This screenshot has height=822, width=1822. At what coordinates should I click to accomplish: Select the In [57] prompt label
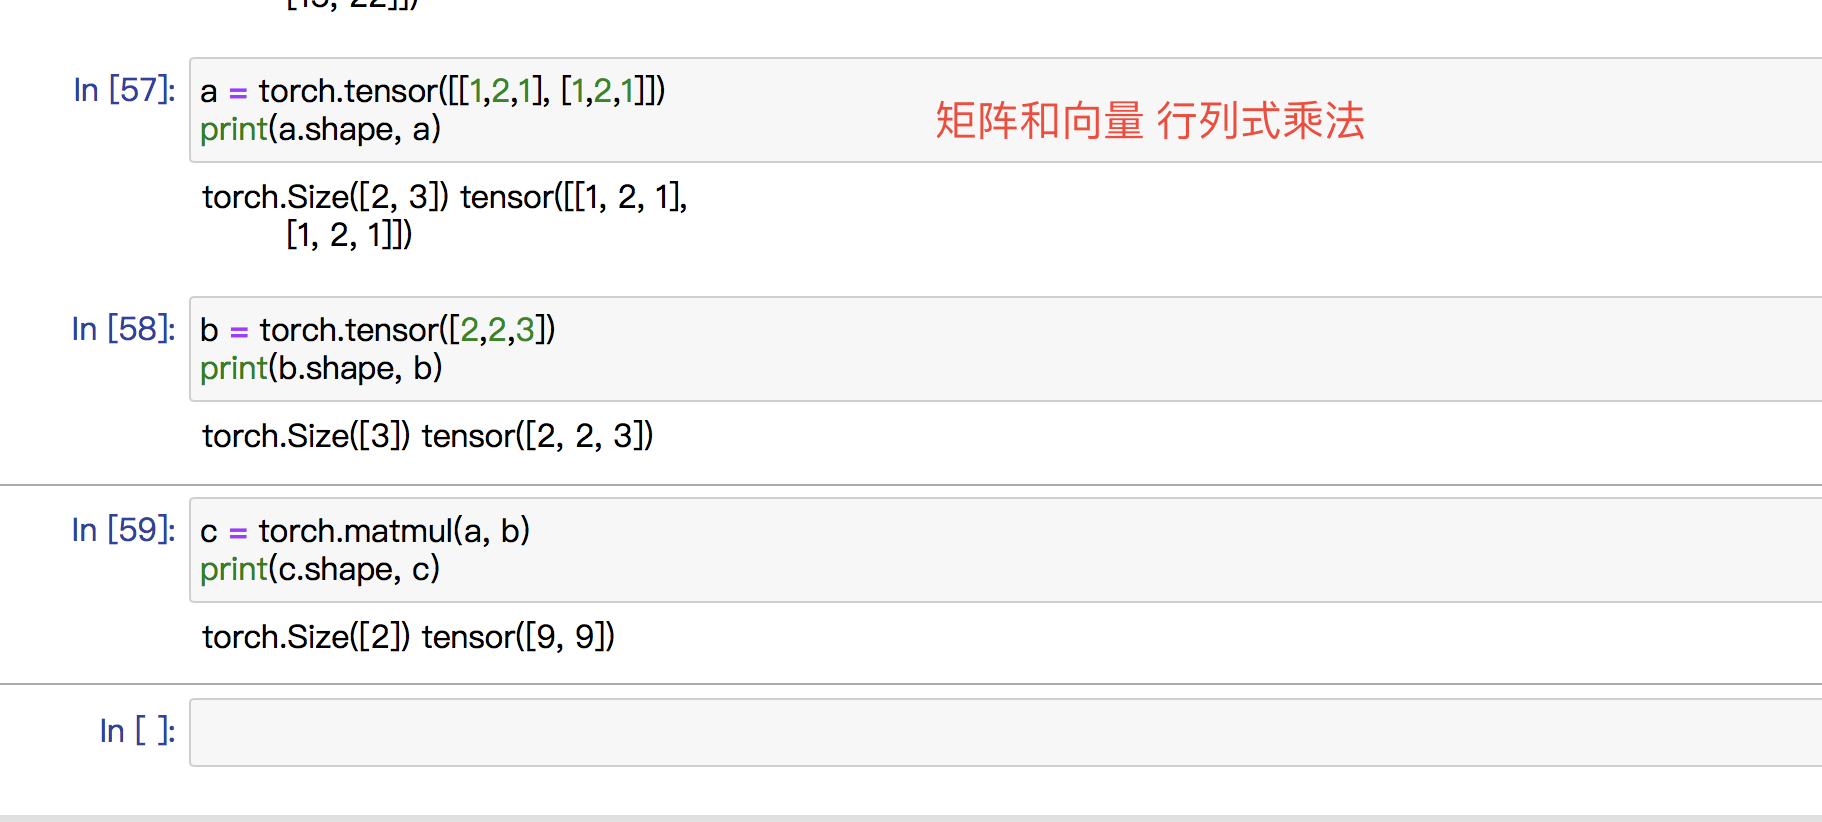pos(124,90)
